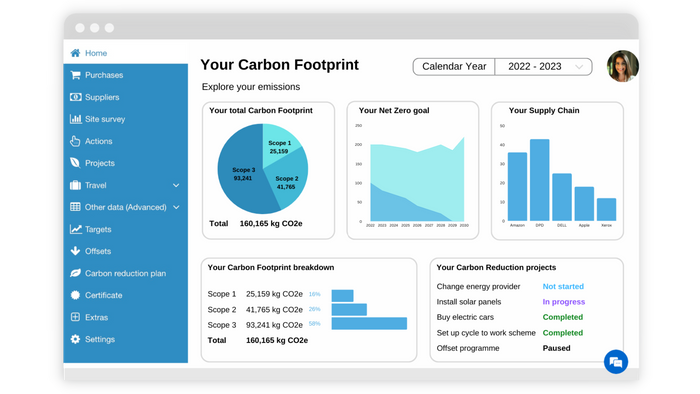Open the Settings gear icon

tap(75, 339)
